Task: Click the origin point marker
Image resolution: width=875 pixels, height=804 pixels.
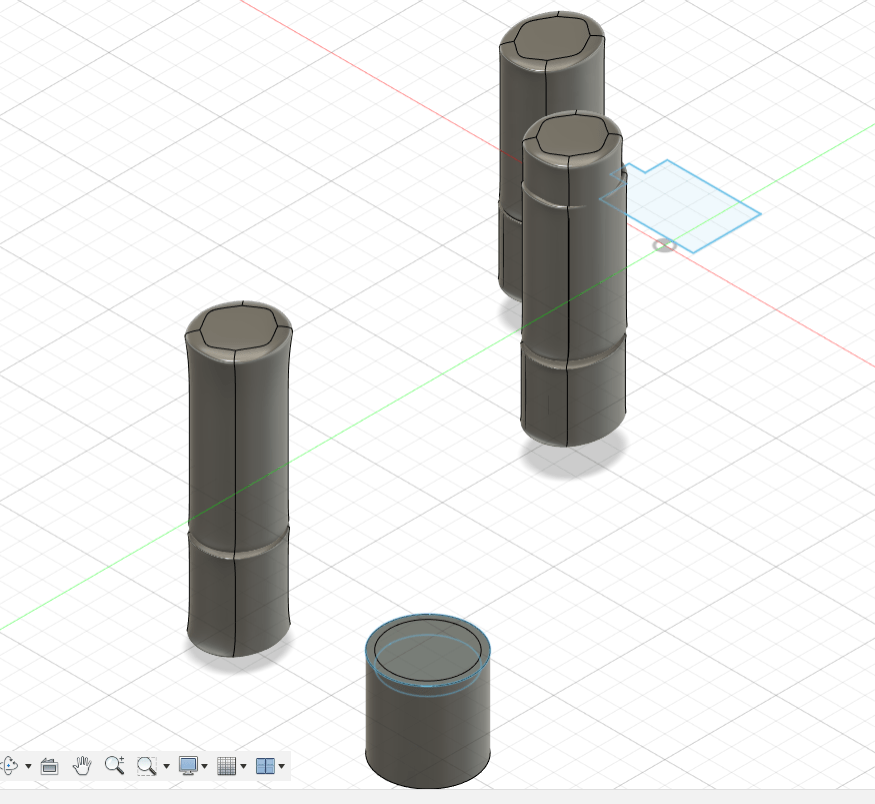Action: [x=664, y=244]
